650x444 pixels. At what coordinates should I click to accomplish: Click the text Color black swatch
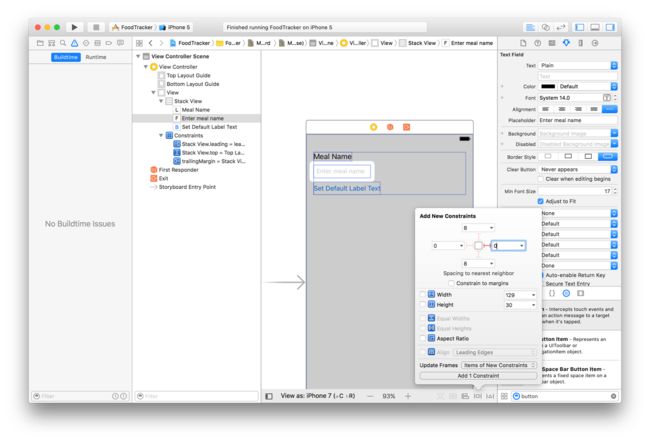548,87
